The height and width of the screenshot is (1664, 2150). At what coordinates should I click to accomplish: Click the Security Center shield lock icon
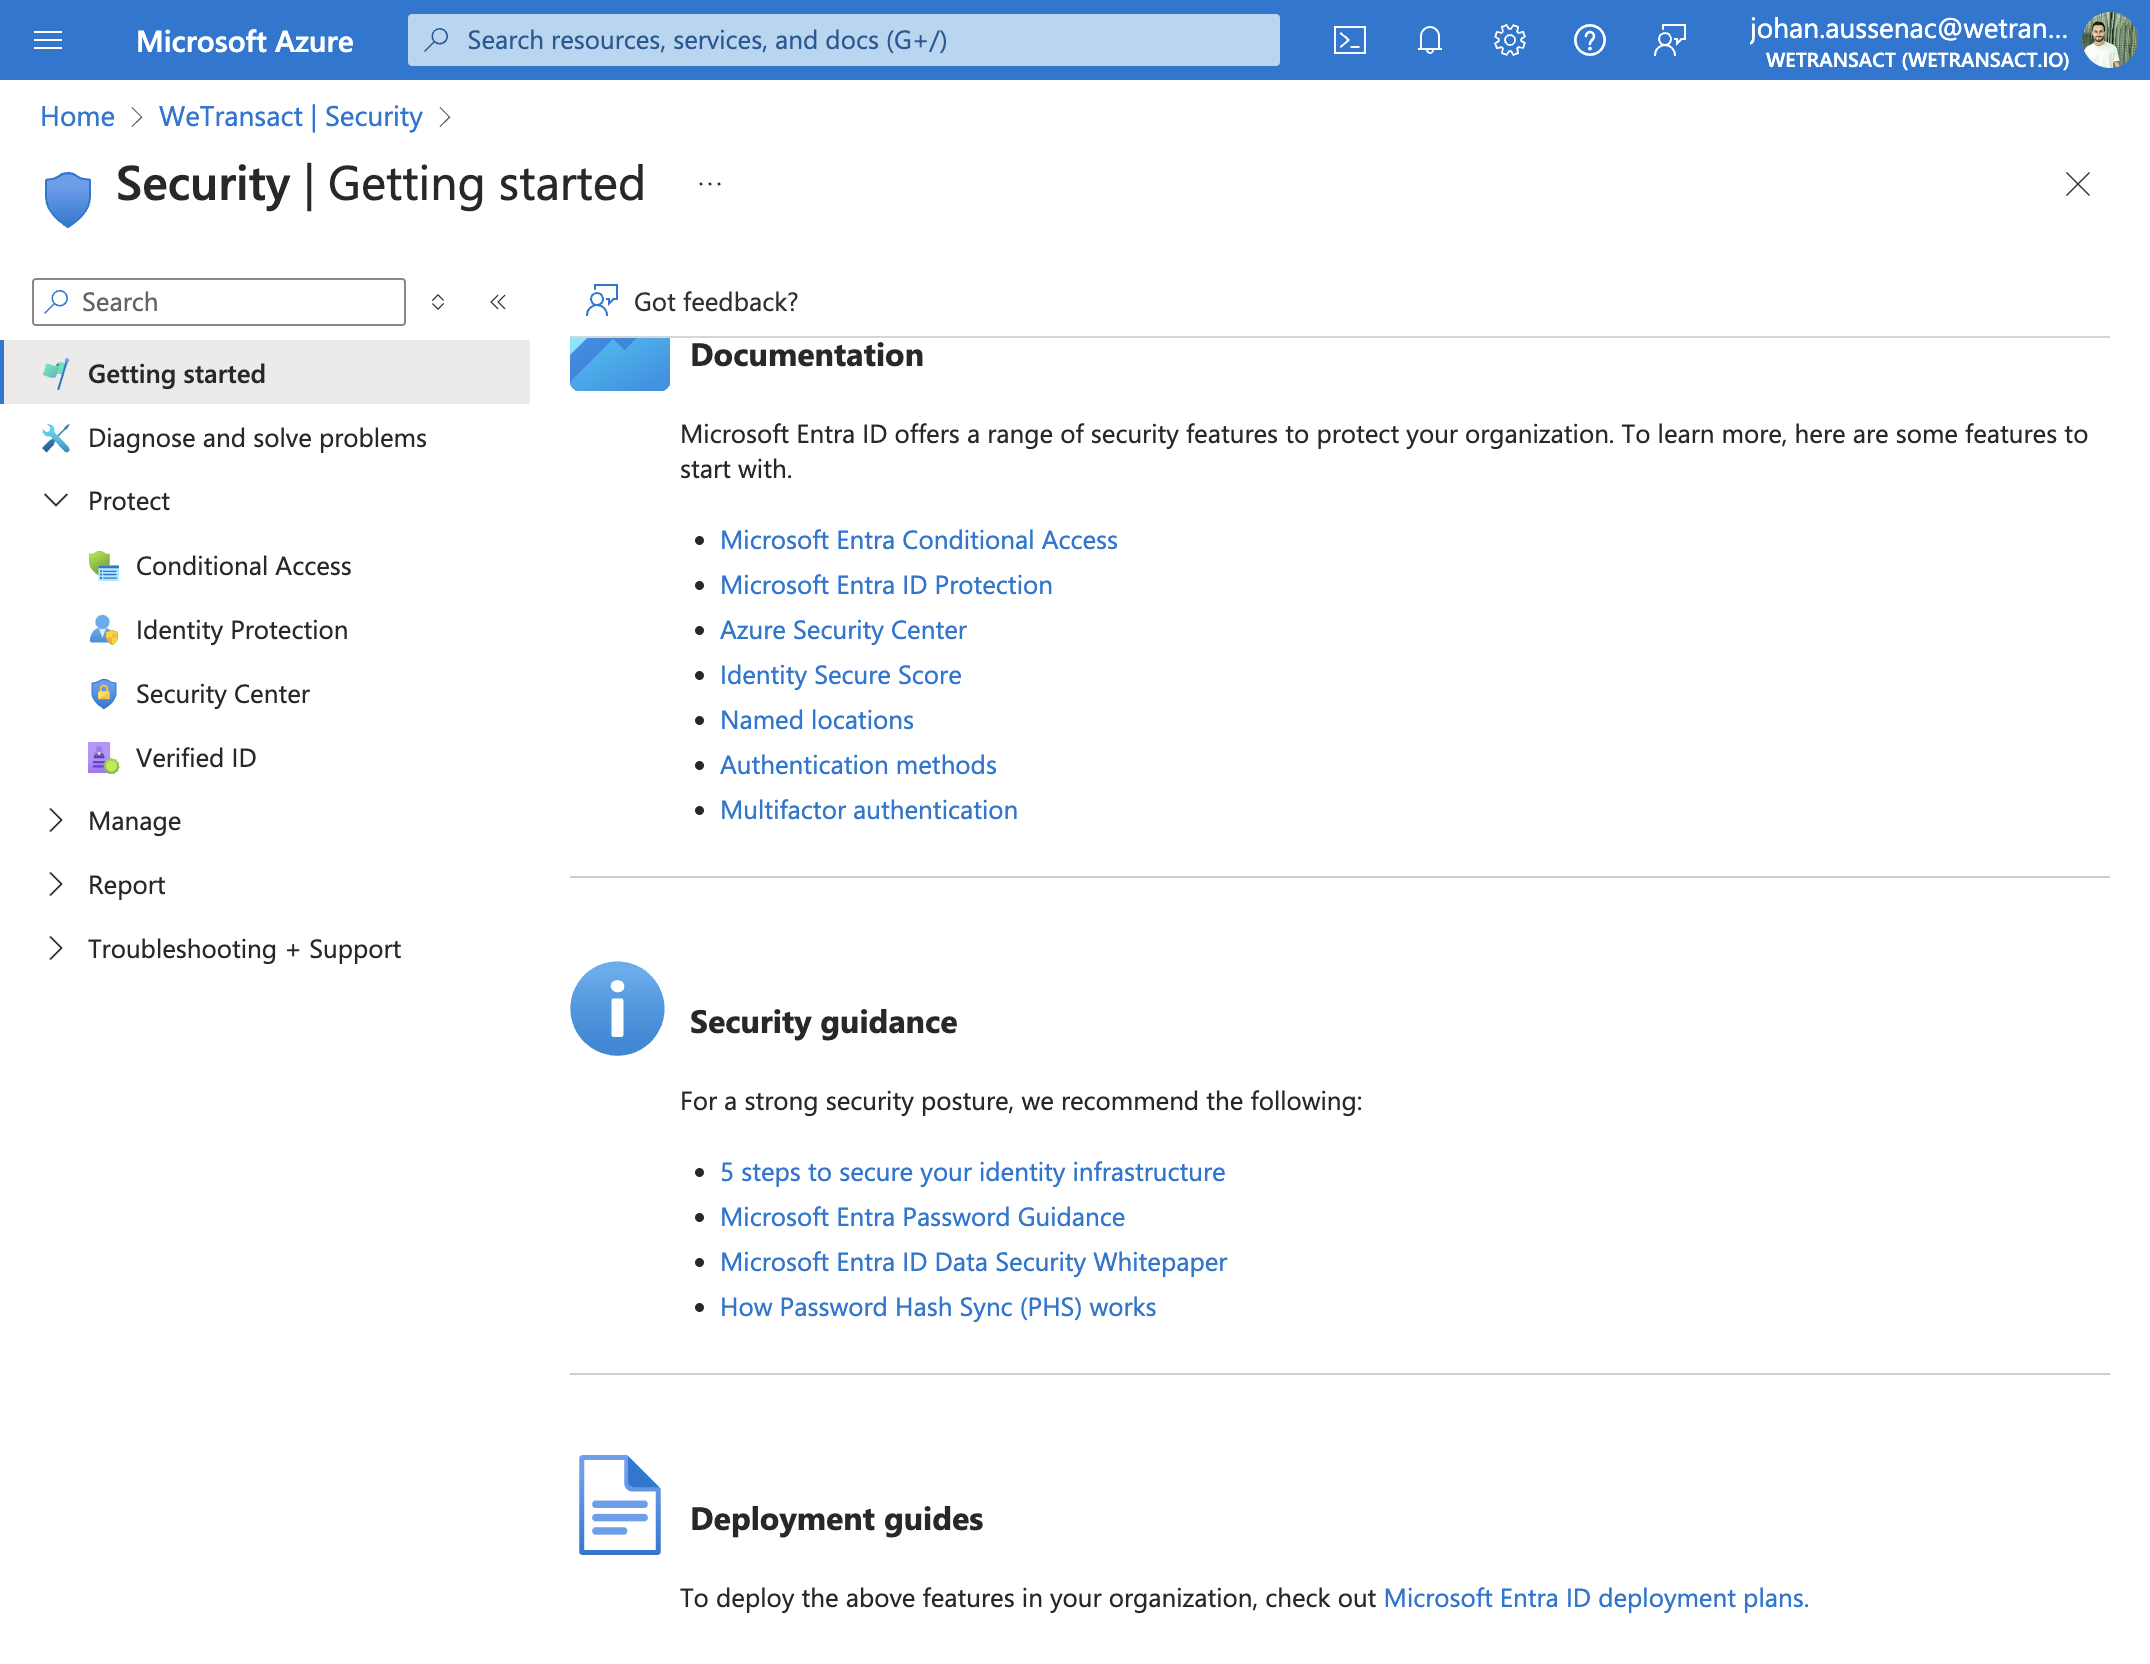click(104, 694)
